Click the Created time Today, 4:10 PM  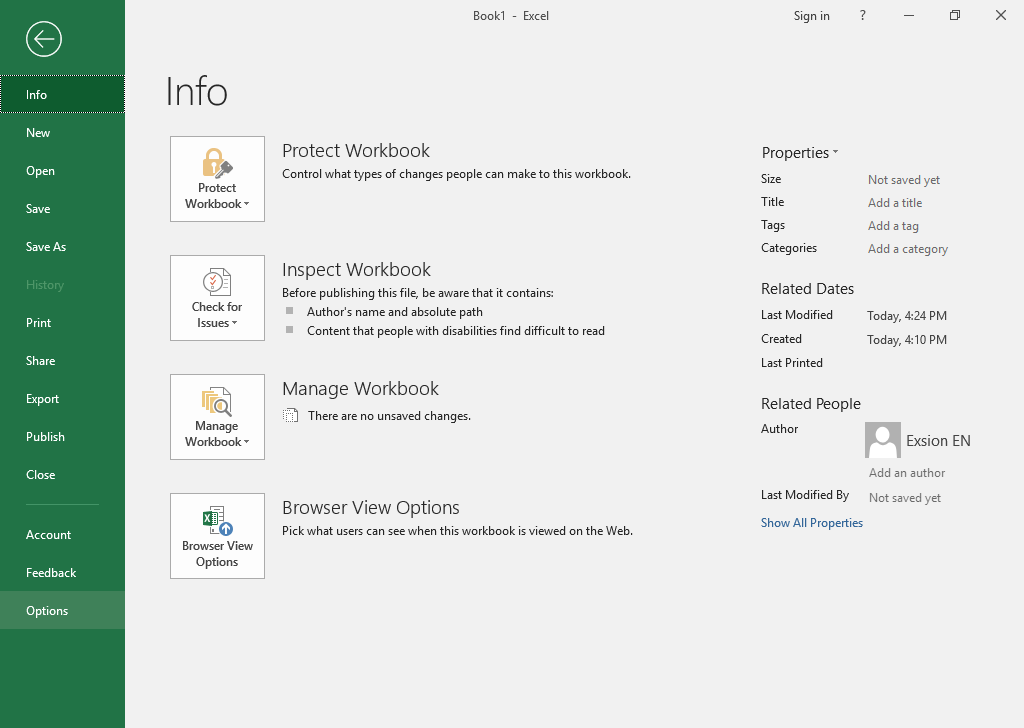tap(906, 340)
